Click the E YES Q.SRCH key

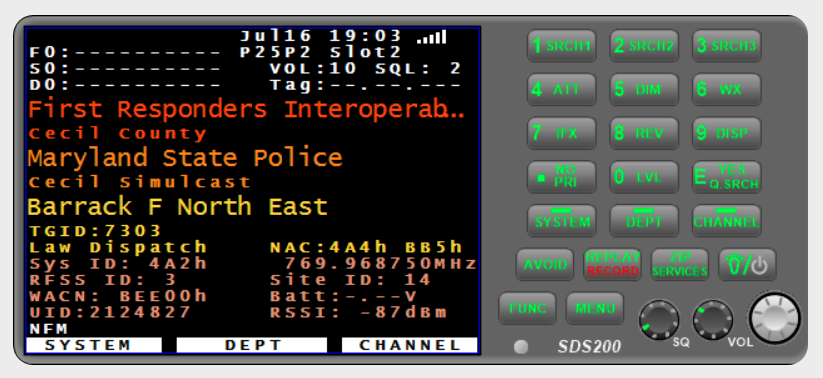(726, 177)
